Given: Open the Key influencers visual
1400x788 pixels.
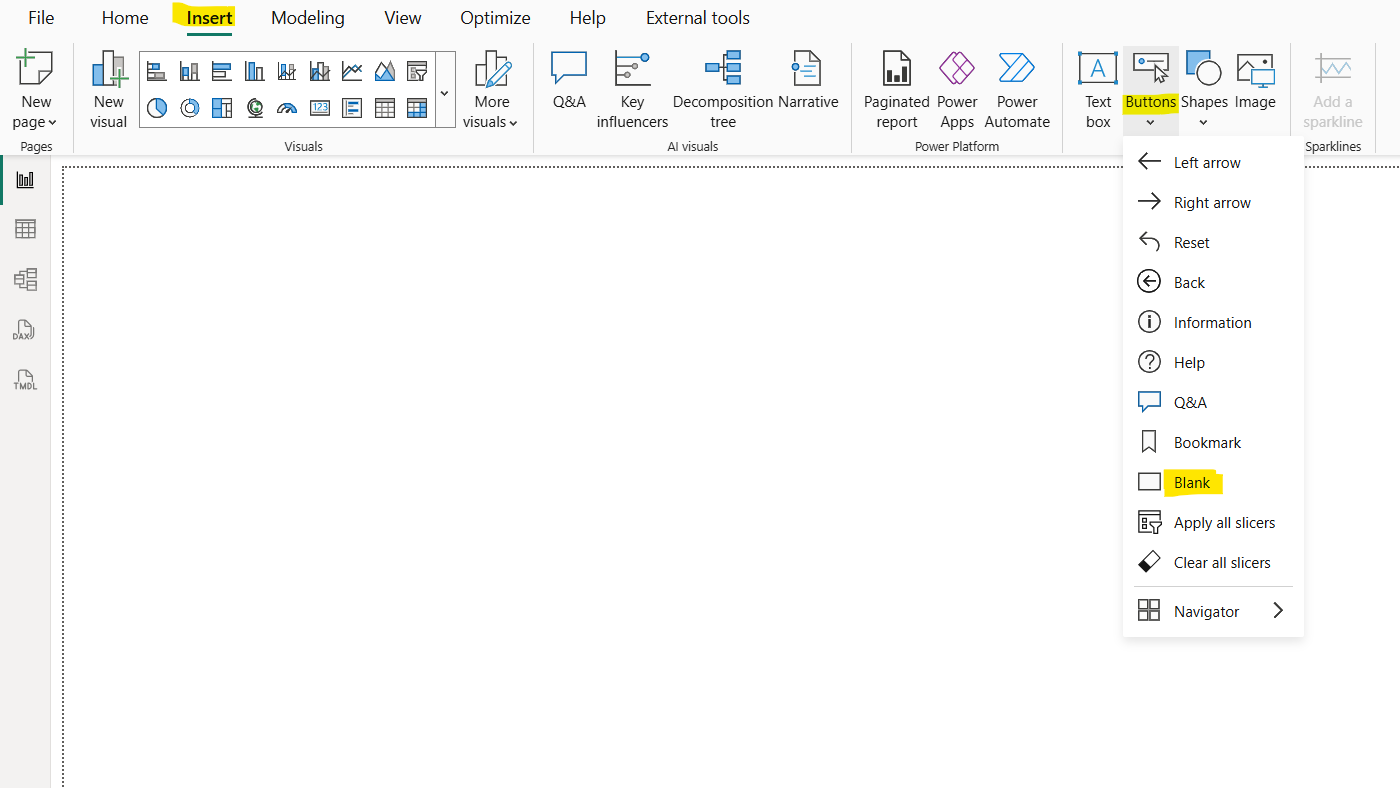Looking at the screenshot, I should (631, 88).
